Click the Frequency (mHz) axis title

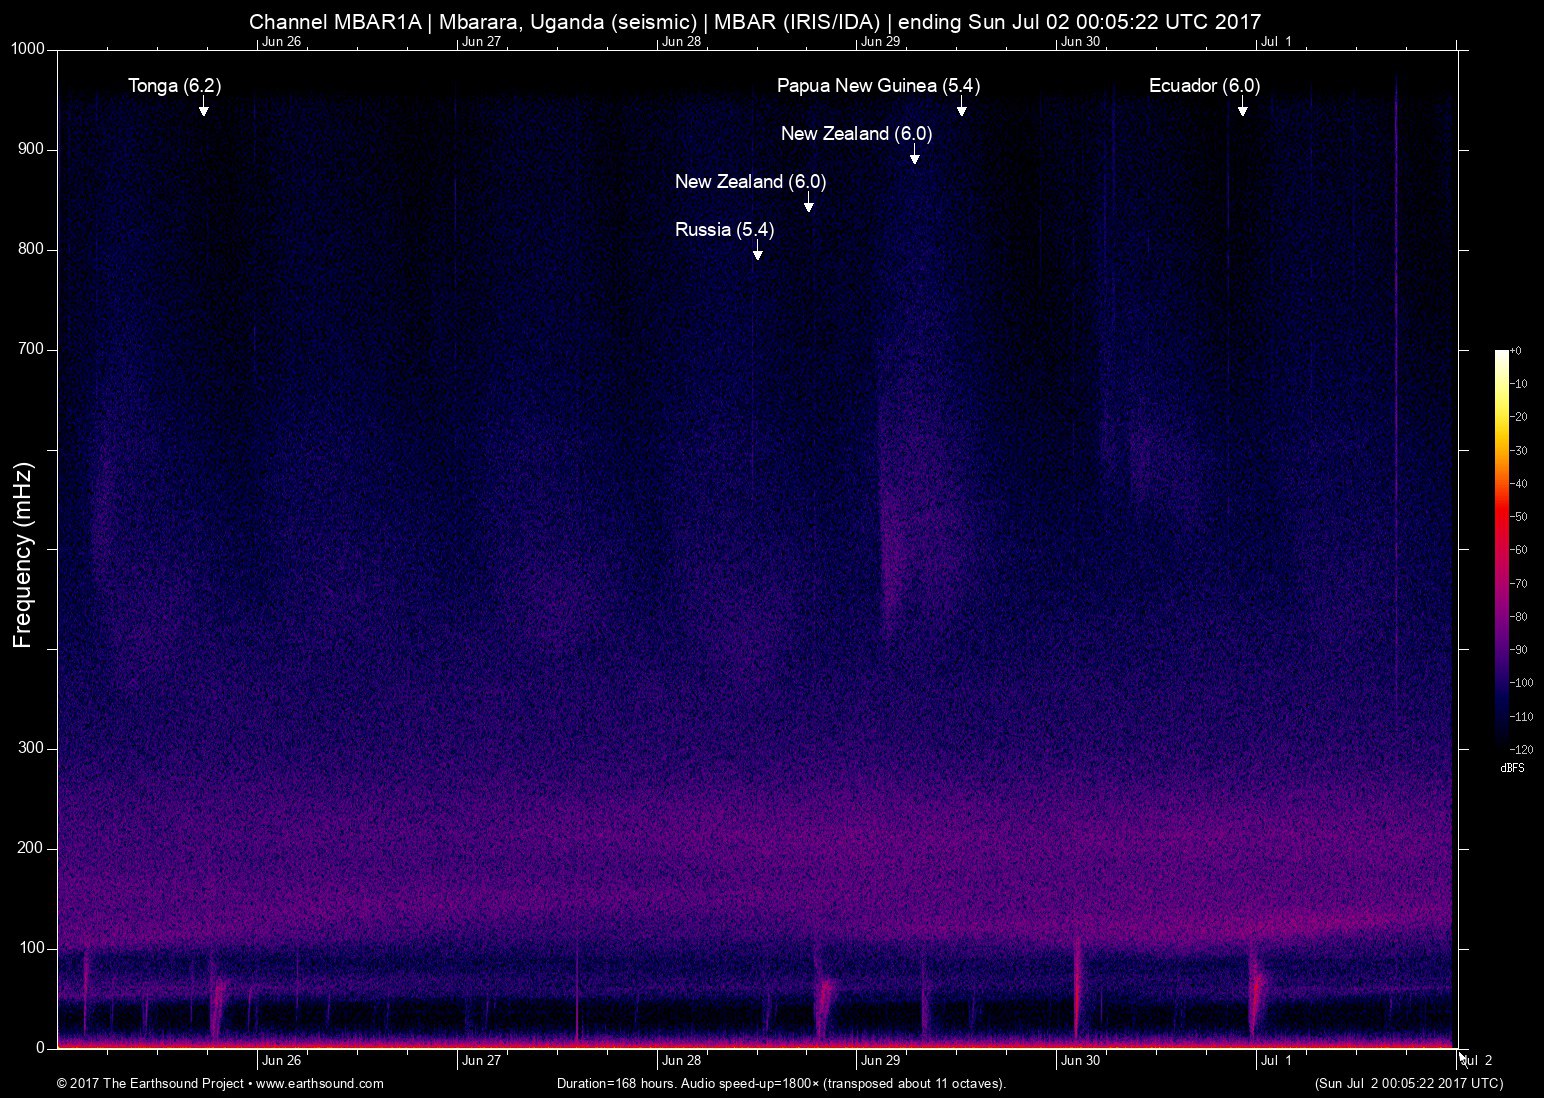click(x=23, y=555)
